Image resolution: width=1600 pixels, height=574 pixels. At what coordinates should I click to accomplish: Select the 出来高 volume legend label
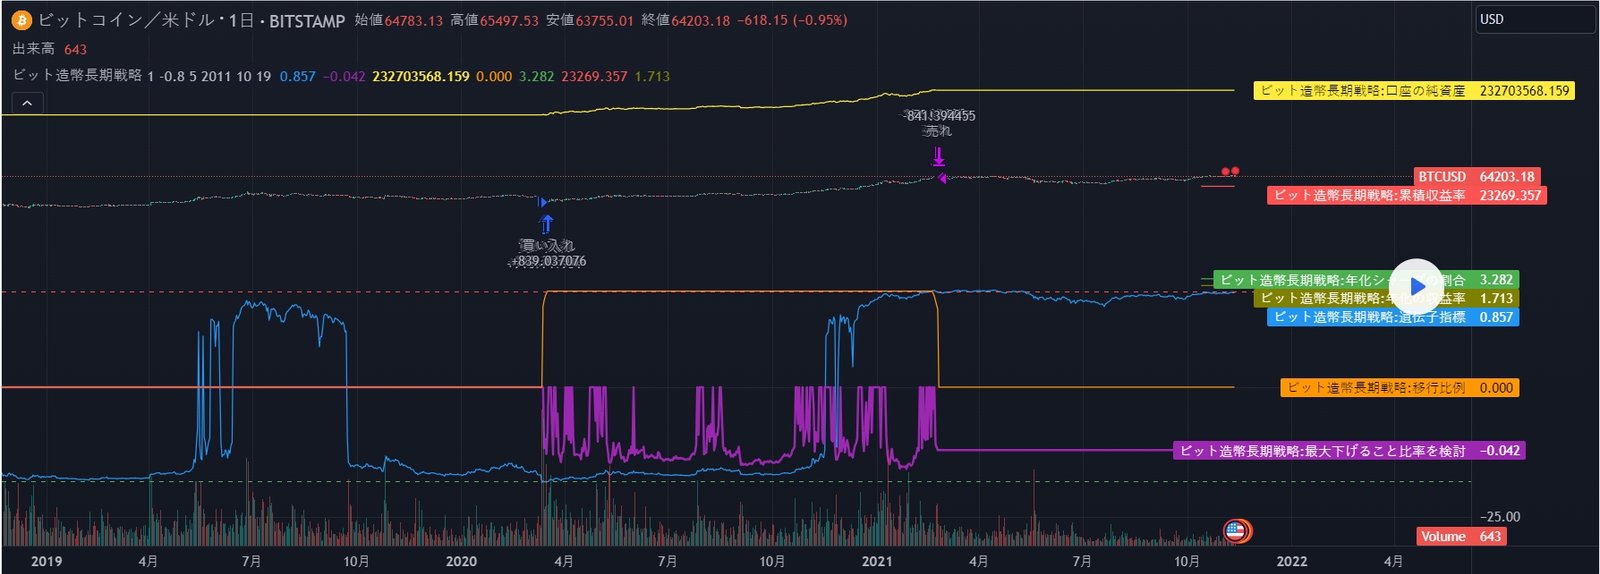click(x=33, y=49)
